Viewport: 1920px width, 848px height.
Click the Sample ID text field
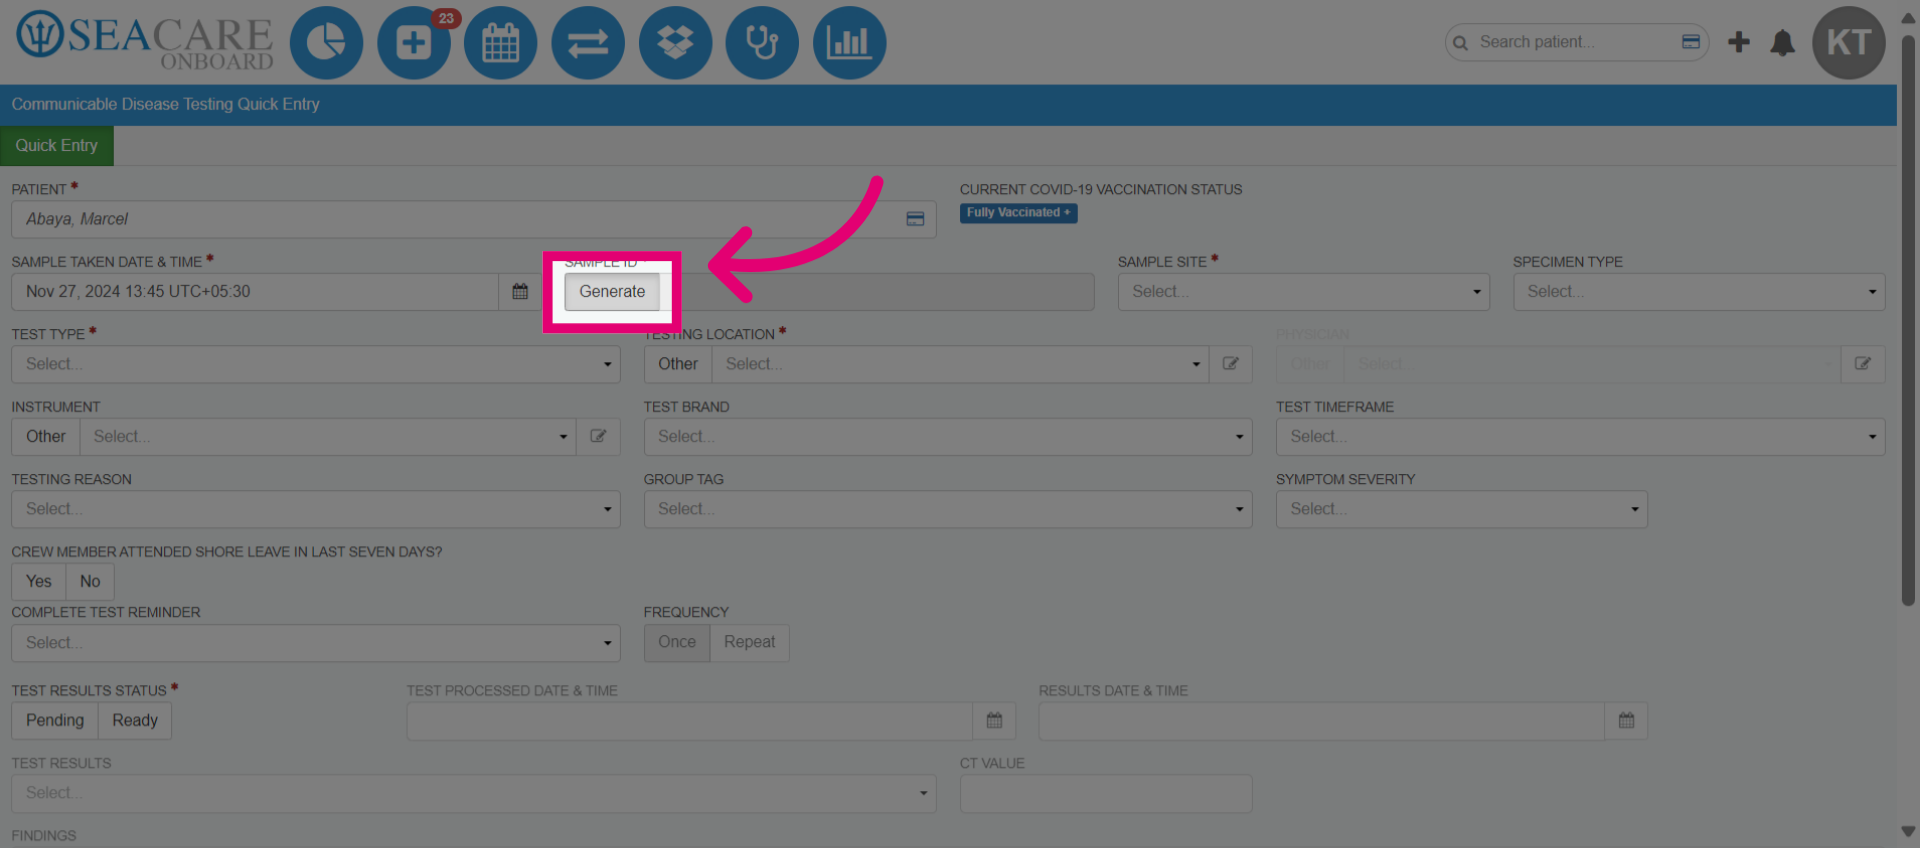point(878,292)
